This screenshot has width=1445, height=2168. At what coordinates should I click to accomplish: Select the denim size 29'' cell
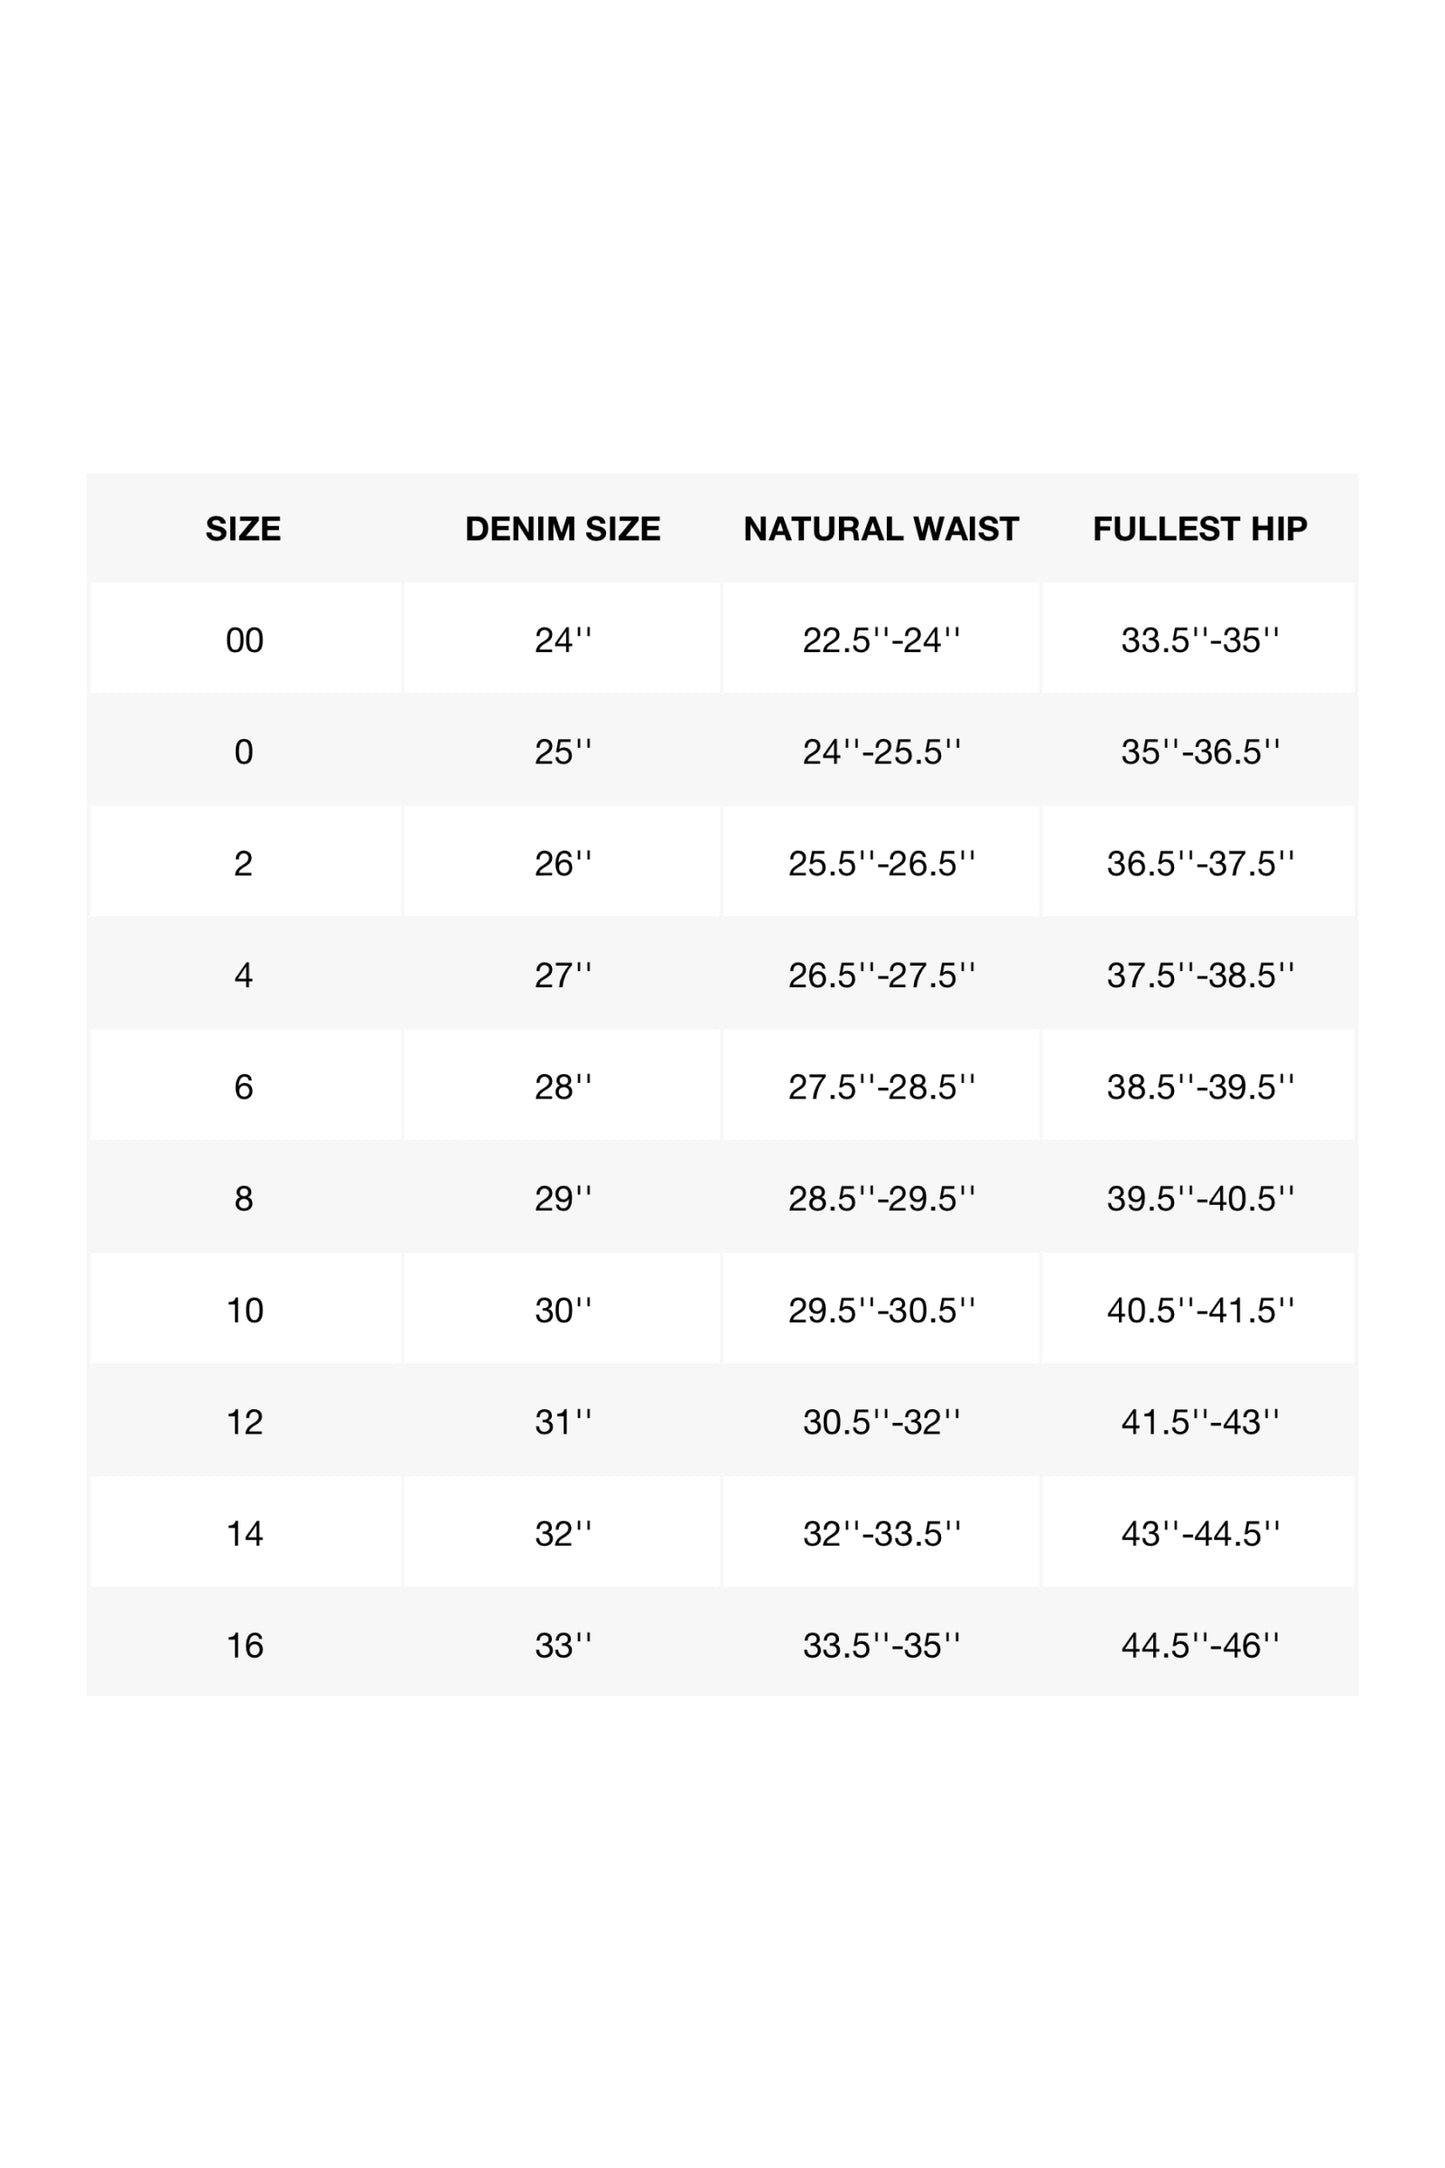point(562,1199)
